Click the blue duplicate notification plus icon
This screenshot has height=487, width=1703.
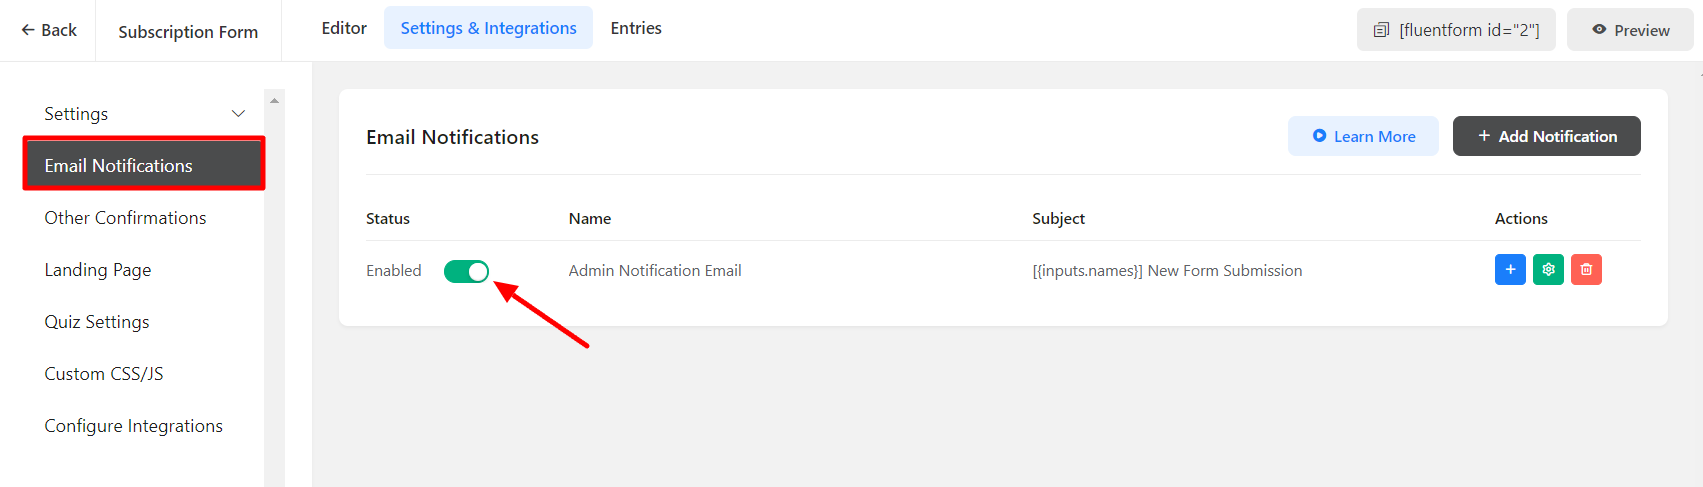(x=1510, y=270)
